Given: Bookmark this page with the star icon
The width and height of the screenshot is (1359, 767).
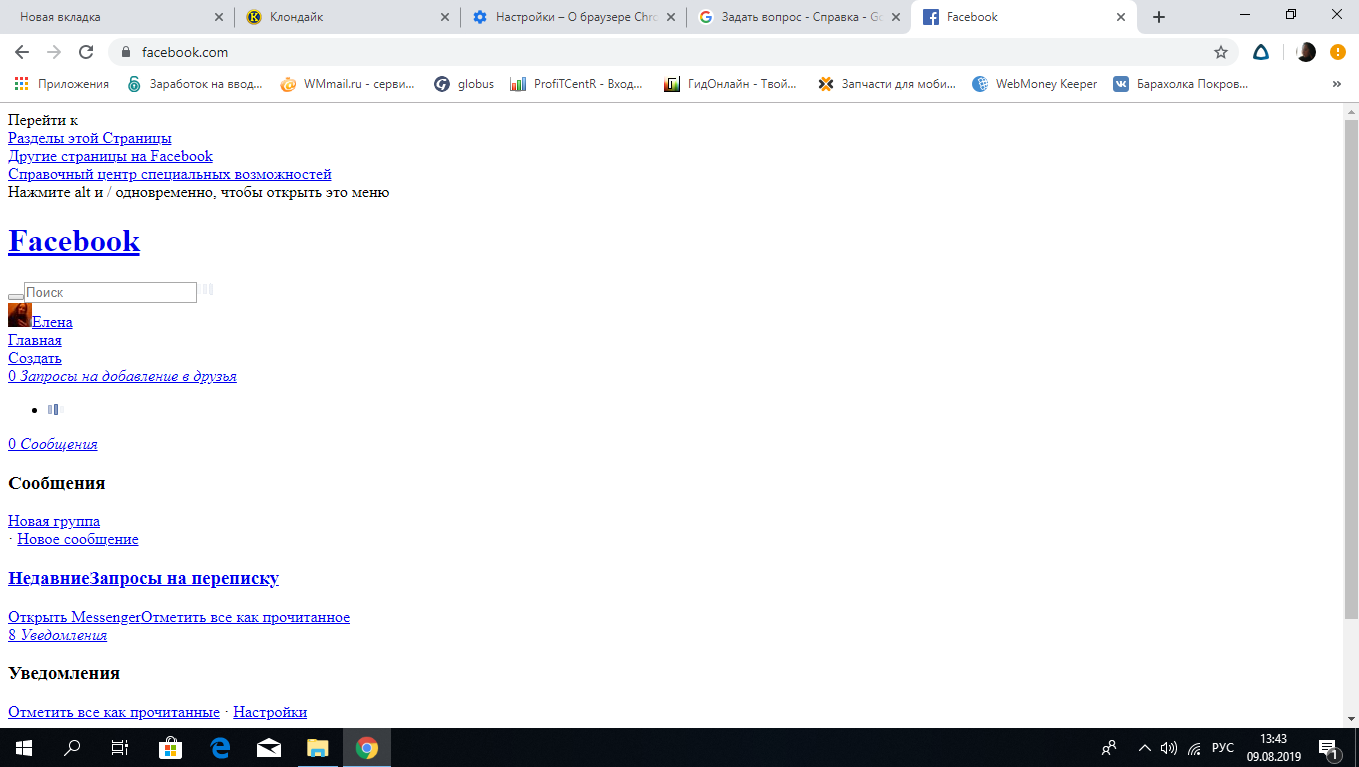Looking at the screenshot, I should (1221, 52).
